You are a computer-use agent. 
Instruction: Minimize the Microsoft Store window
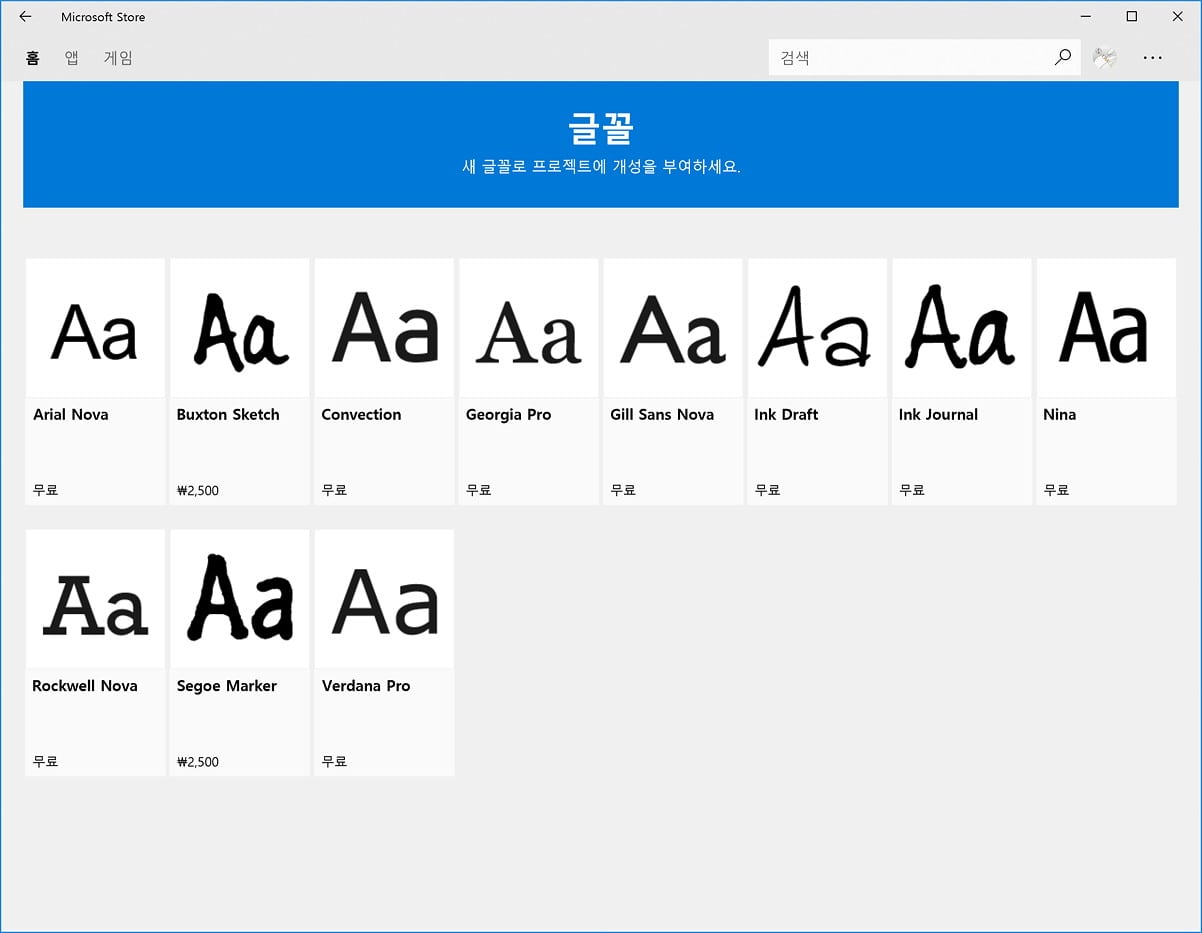1086,16
